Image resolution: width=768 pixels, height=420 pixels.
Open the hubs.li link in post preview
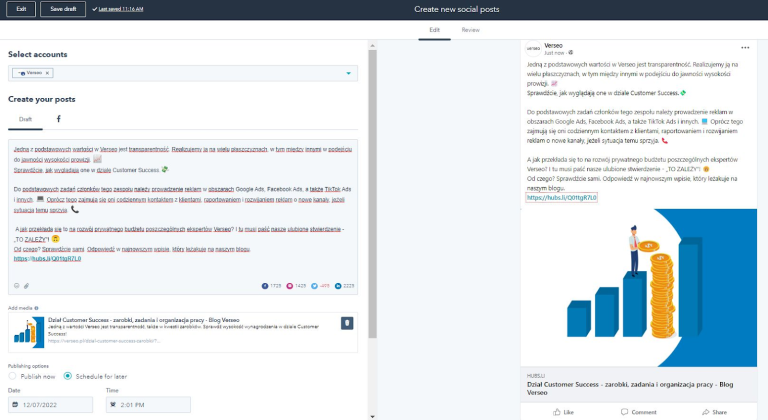click(x=562, y=198)
